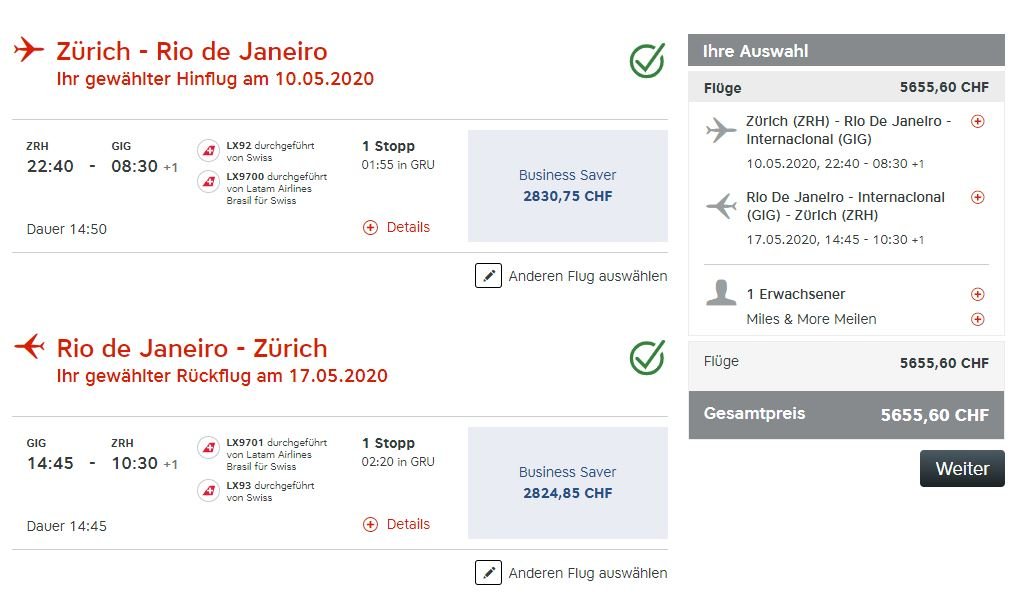Screen dimensions: 1017x600
Task: Click the pencil edit icon for the Rio–Zürich flight
Action: (488, 573)
